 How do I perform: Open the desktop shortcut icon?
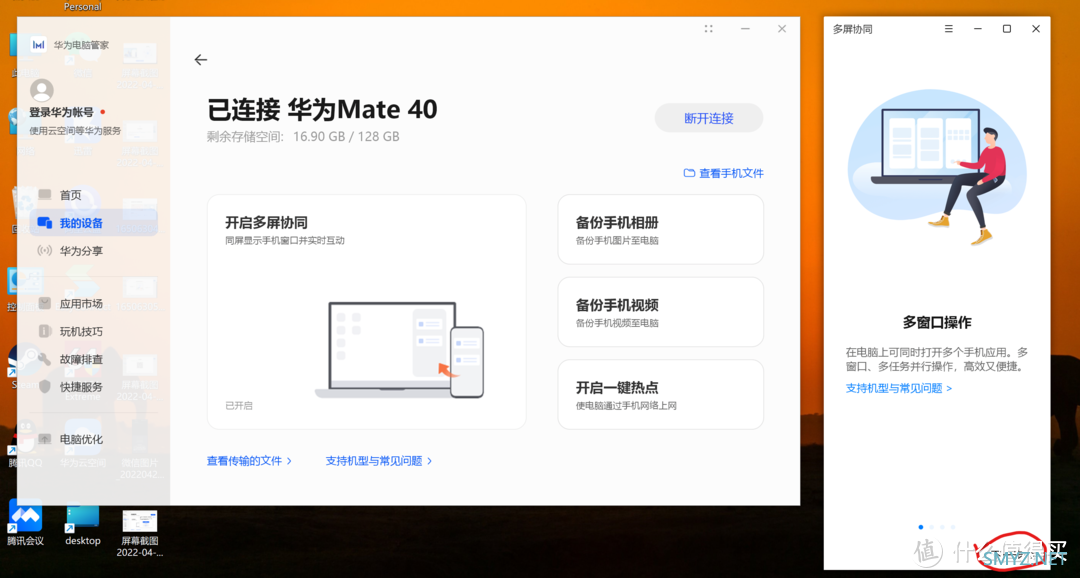pos(83,525)
